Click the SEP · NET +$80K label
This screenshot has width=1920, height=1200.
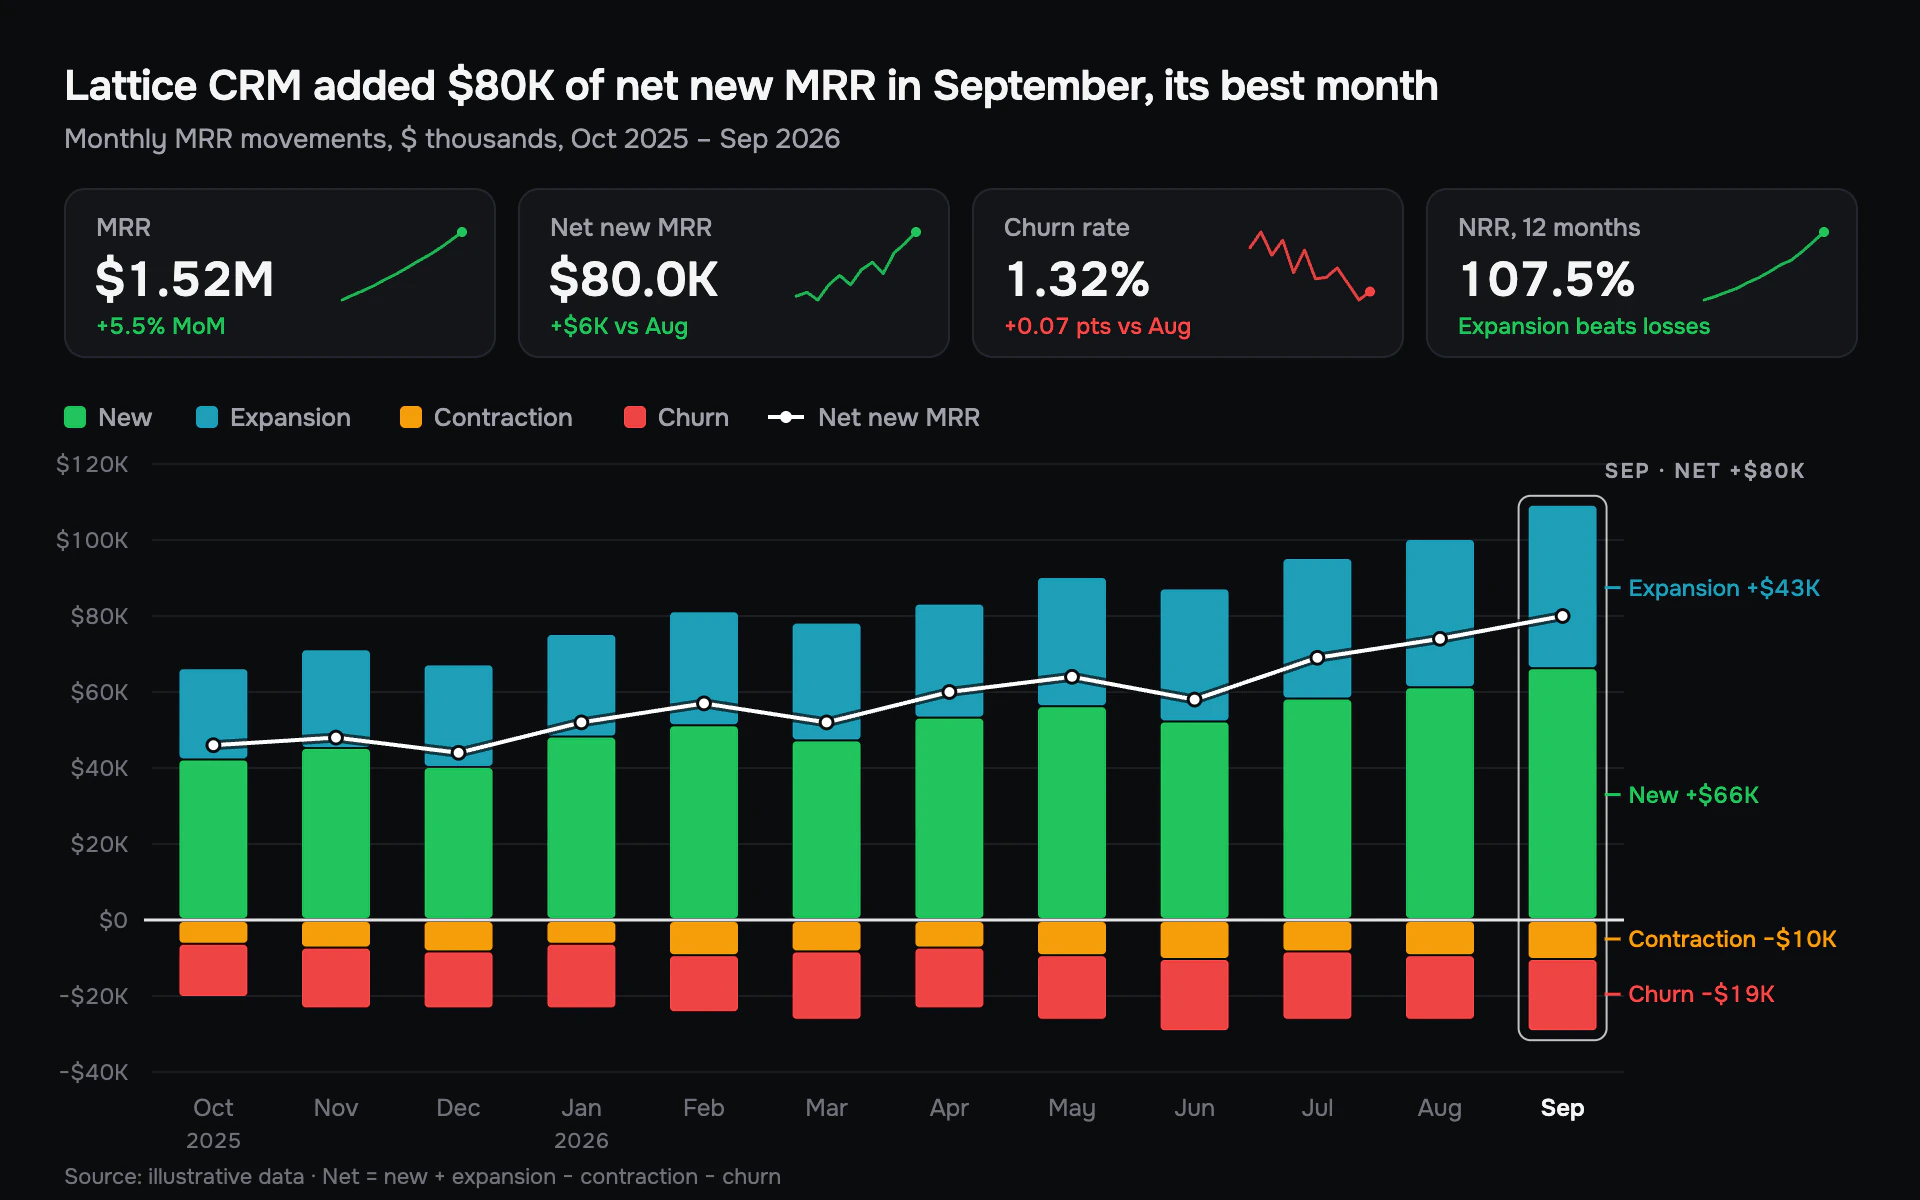coord(1704,471)
